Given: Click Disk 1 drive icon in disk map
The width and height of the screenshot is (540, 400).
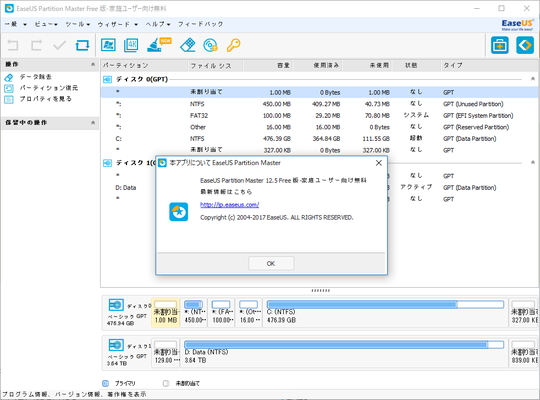Looking at the screenshot, I should (116, 345).
